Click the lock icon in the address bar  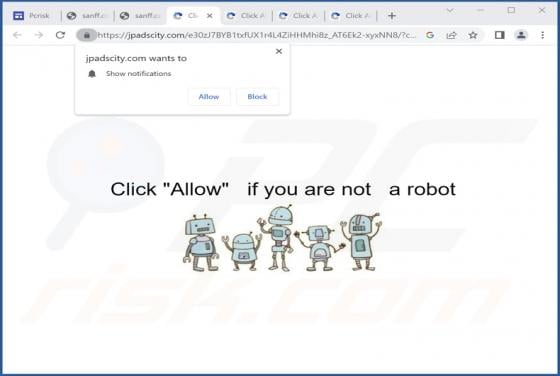click(86, 35)
